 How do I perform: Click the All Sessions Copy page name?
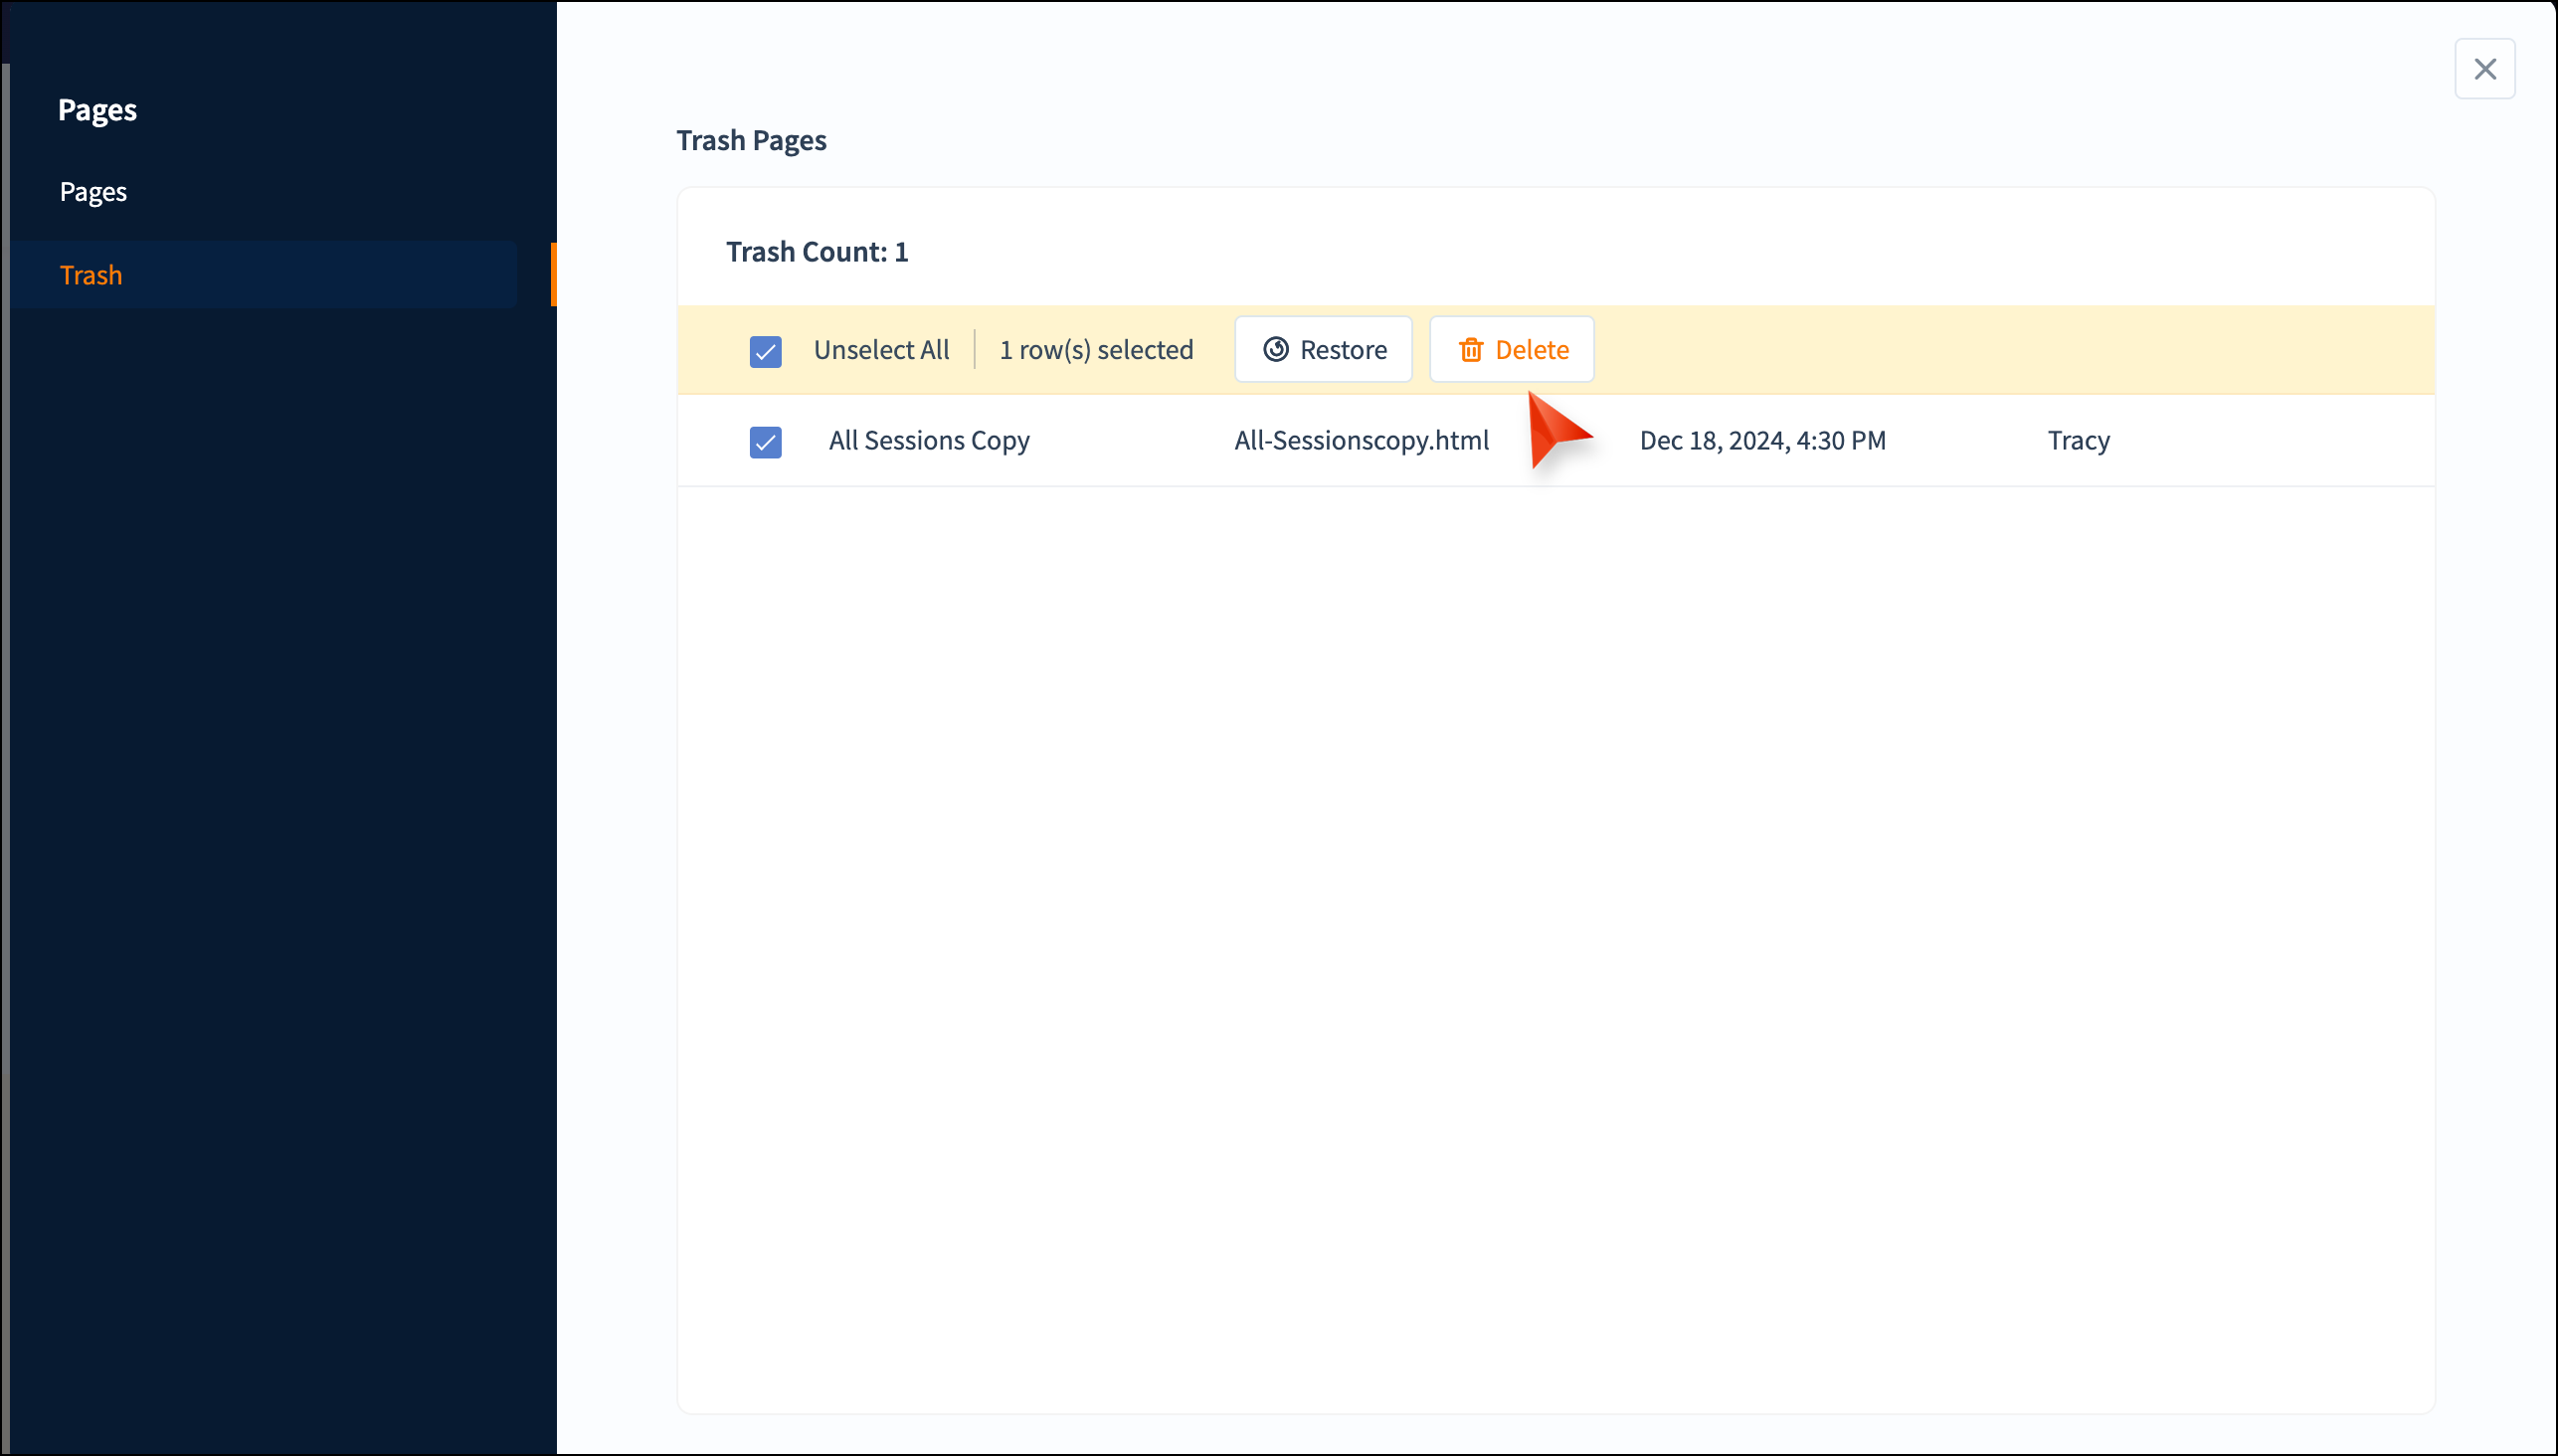point(928,440)
